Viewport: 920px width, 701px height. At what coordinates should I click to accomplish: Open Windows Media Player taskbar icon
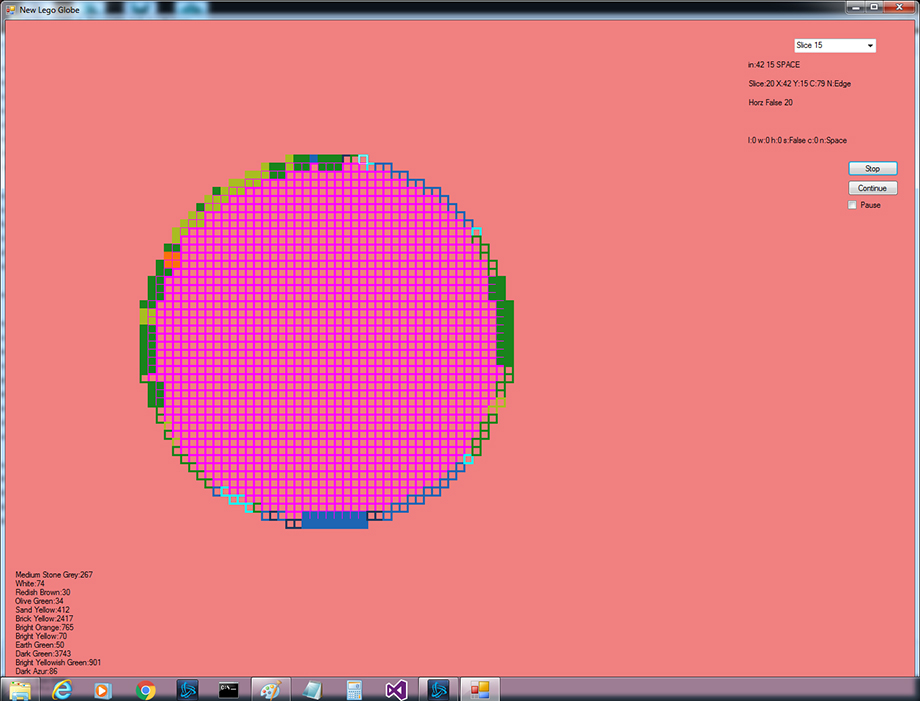[103, 689]
